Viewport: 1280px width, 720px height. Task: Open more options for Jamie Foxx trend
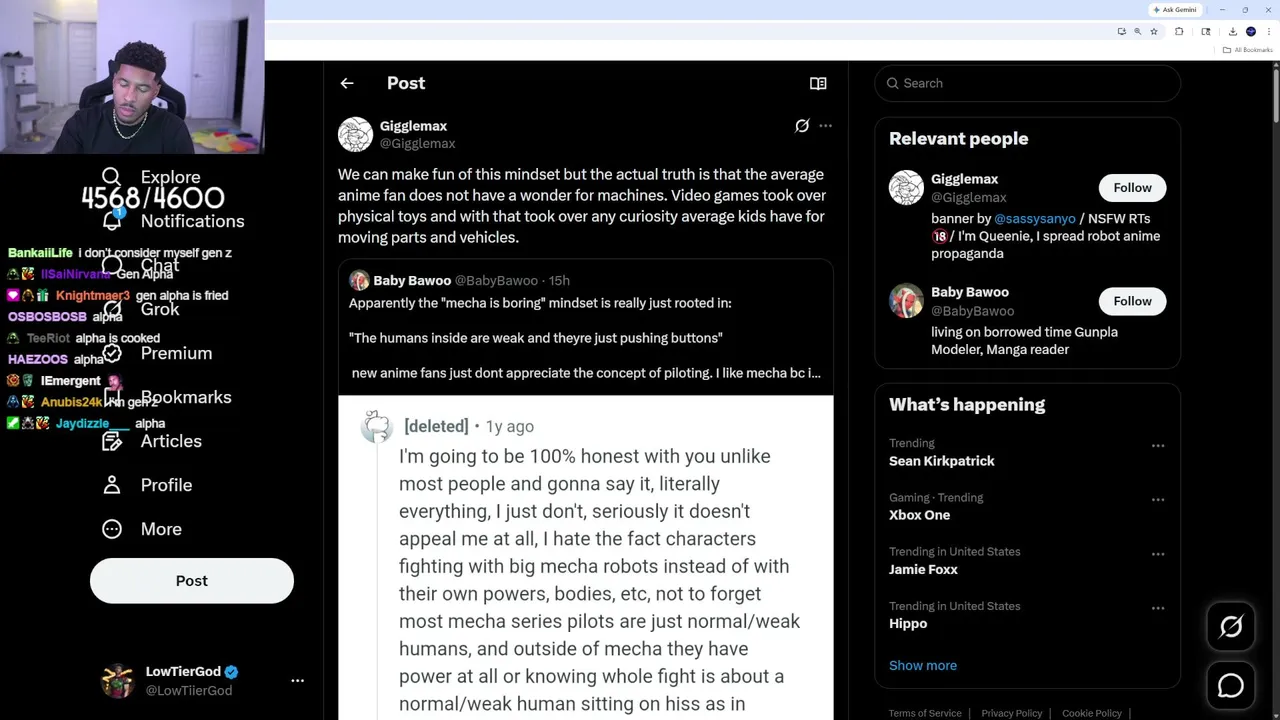pos(1158,554)
